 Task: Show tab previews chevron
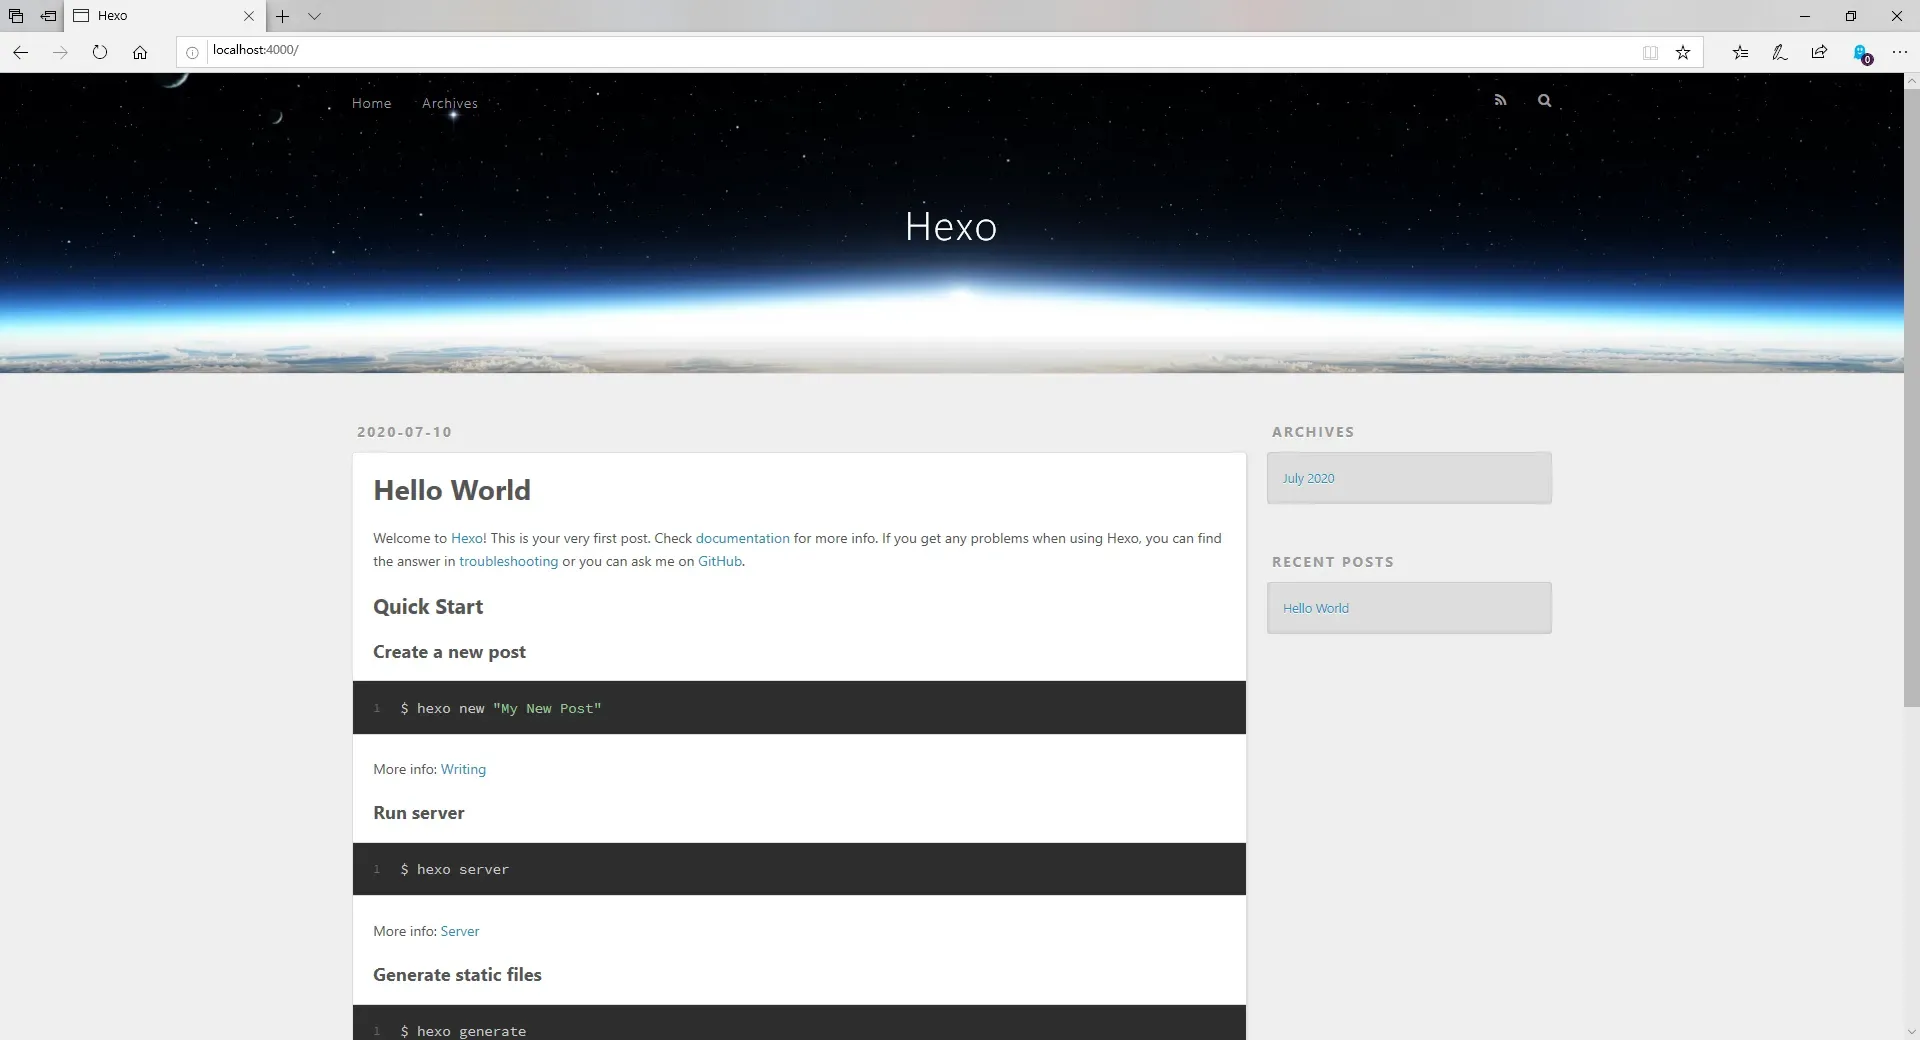(314, 16)
